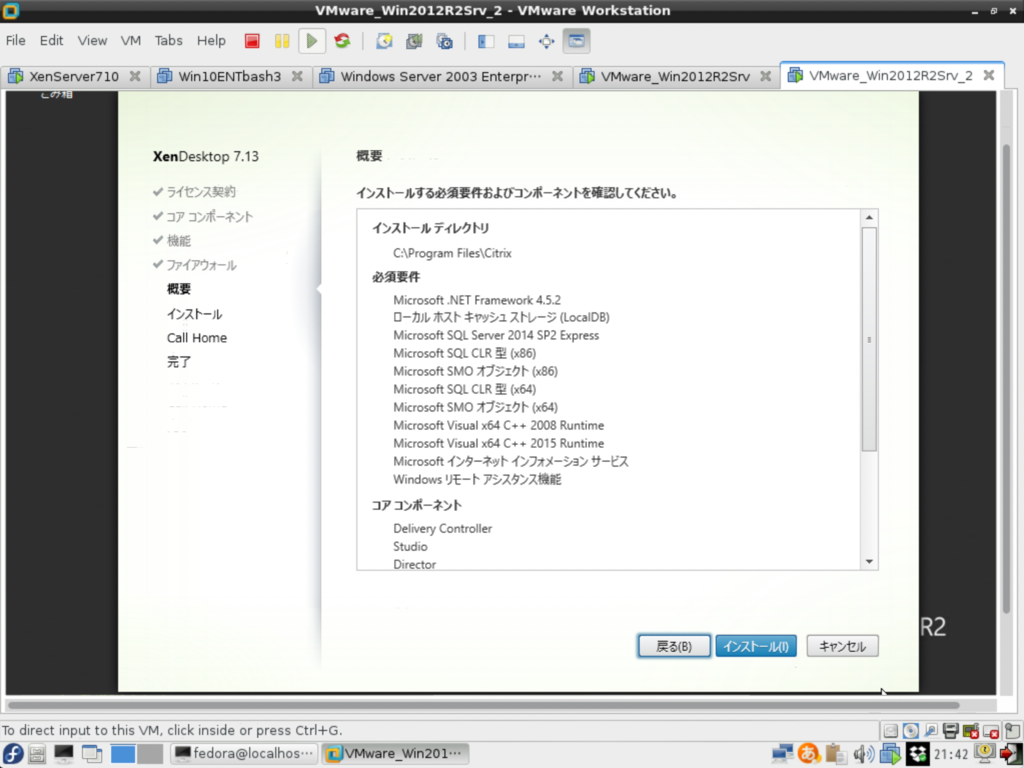Open the View menu

point(92,40)
